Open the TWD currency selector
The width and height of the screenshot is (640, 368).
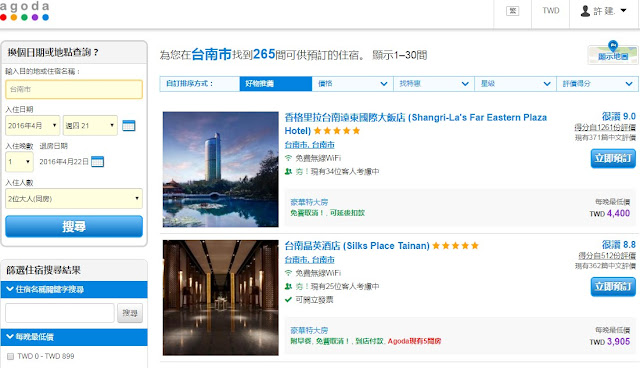point(550,11)
